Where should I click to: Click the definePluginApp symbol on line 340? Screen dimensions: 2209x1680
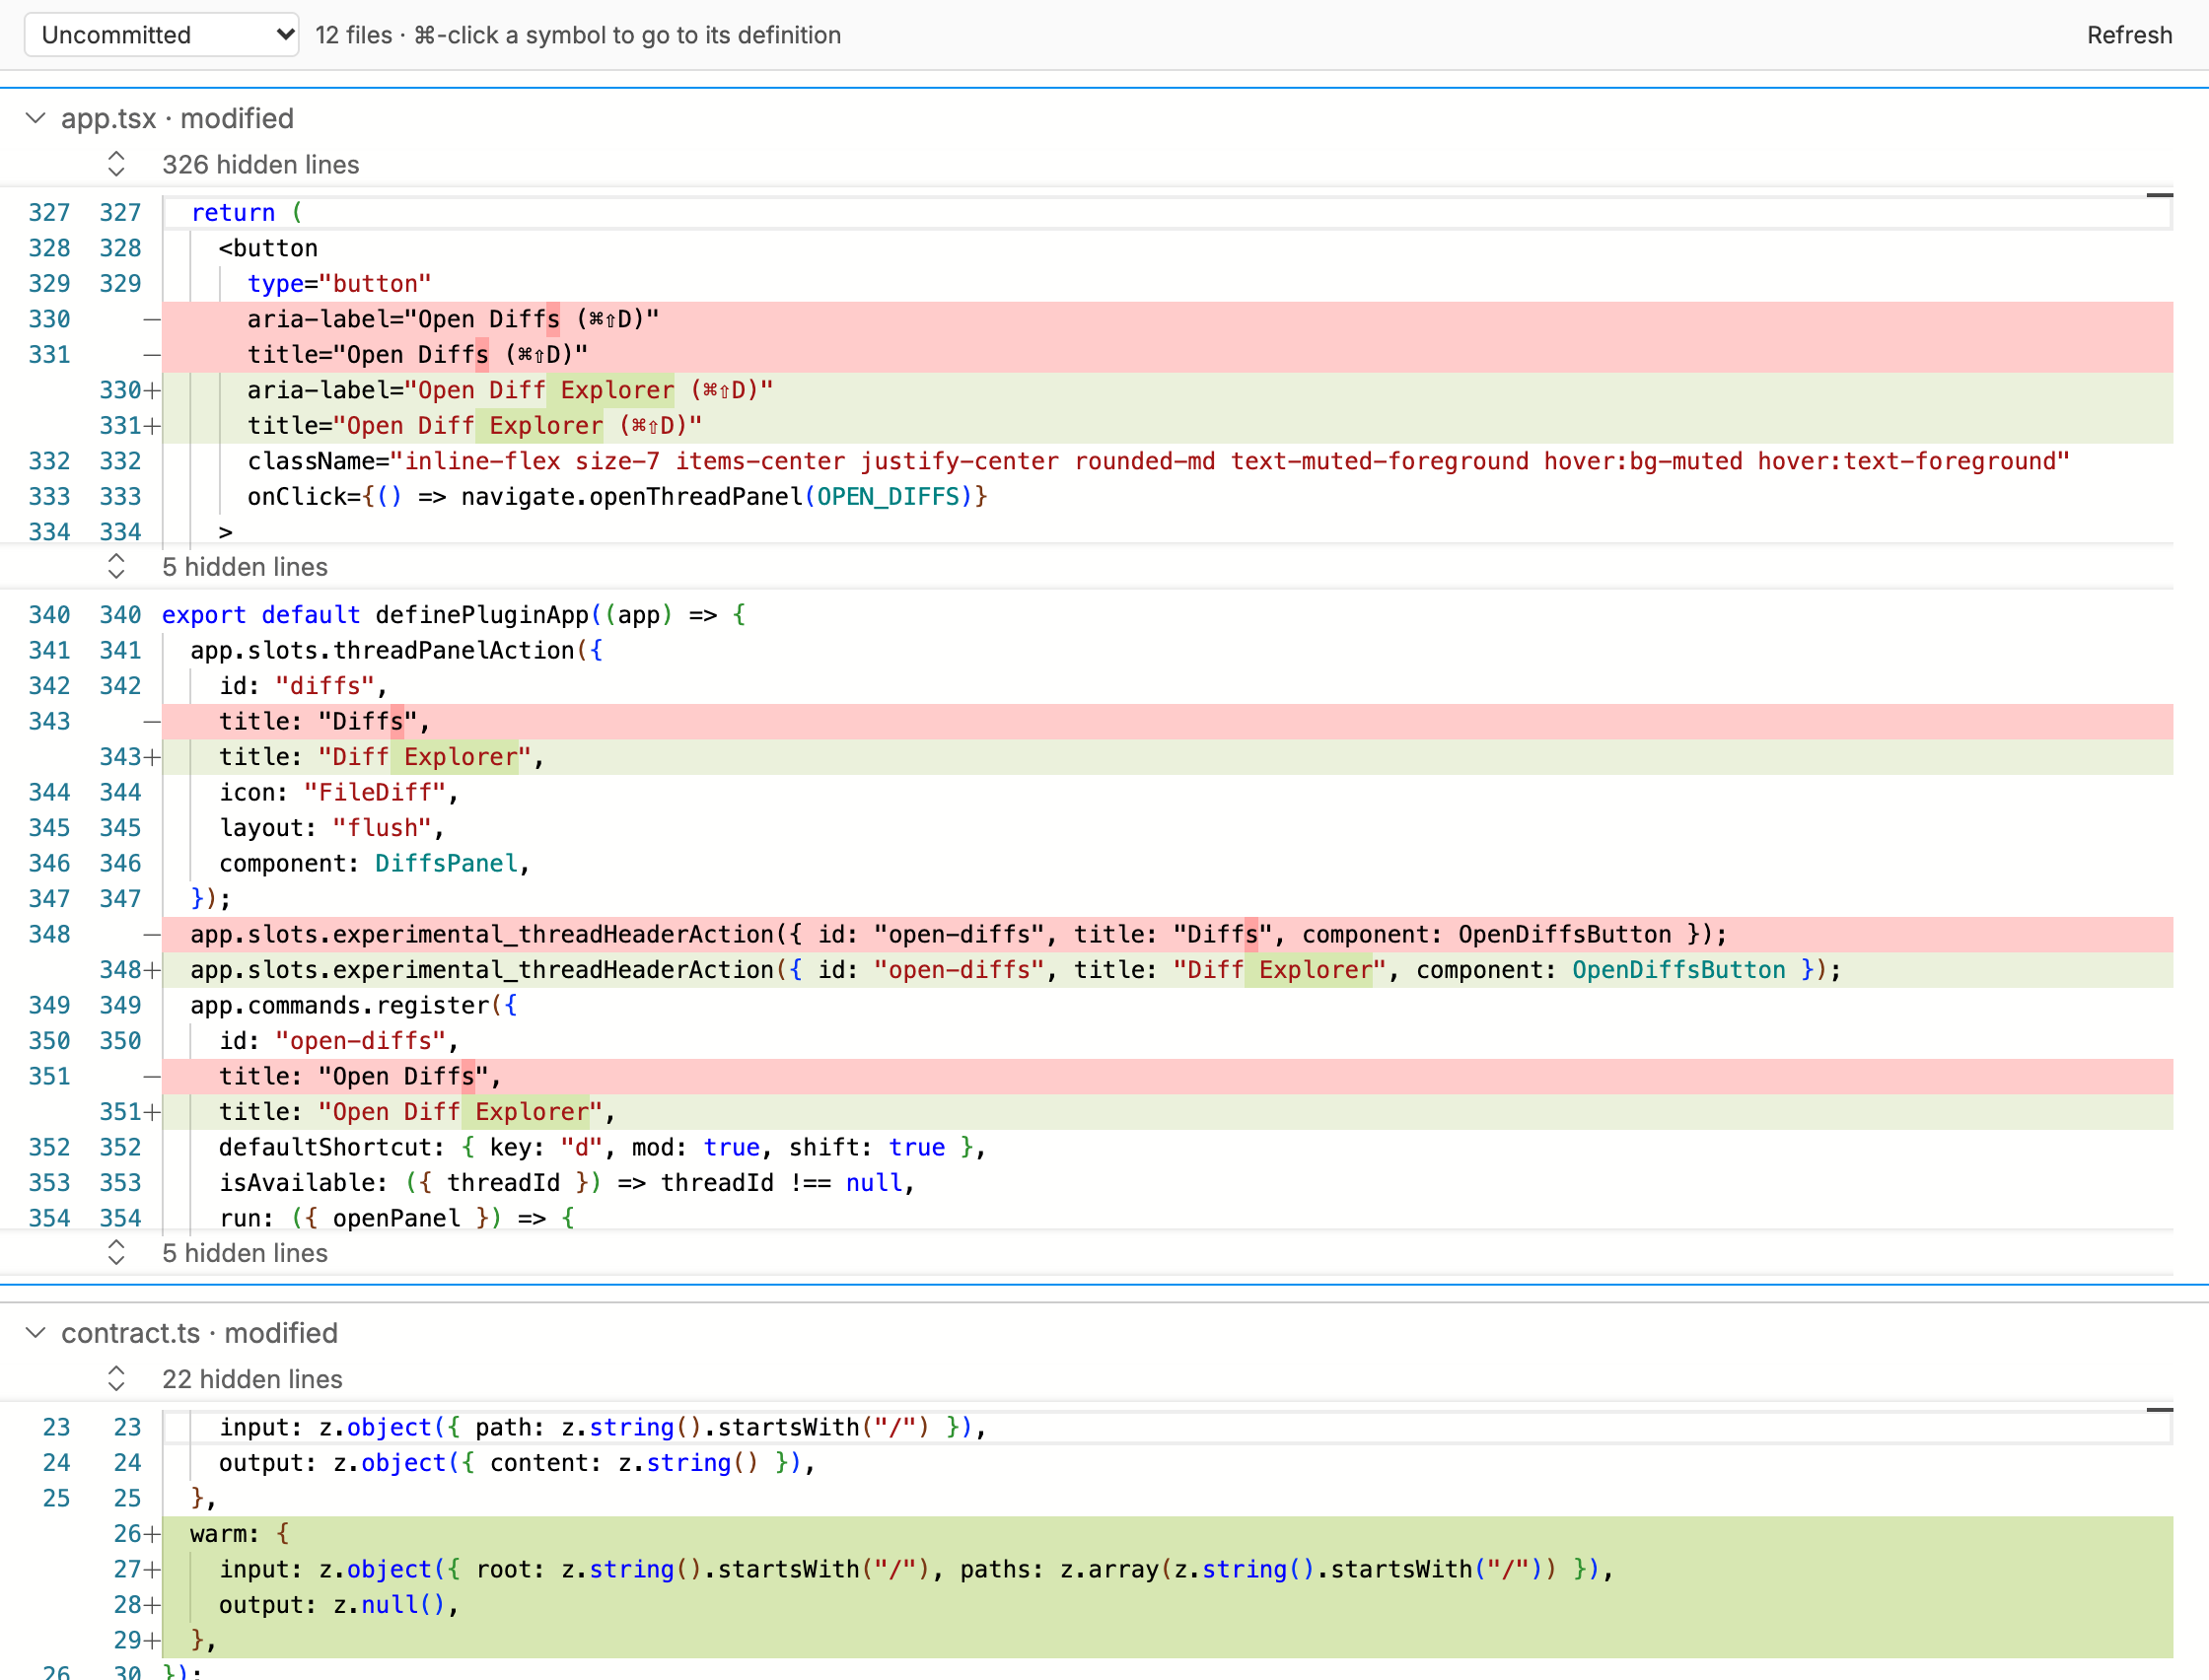(482, 614)
